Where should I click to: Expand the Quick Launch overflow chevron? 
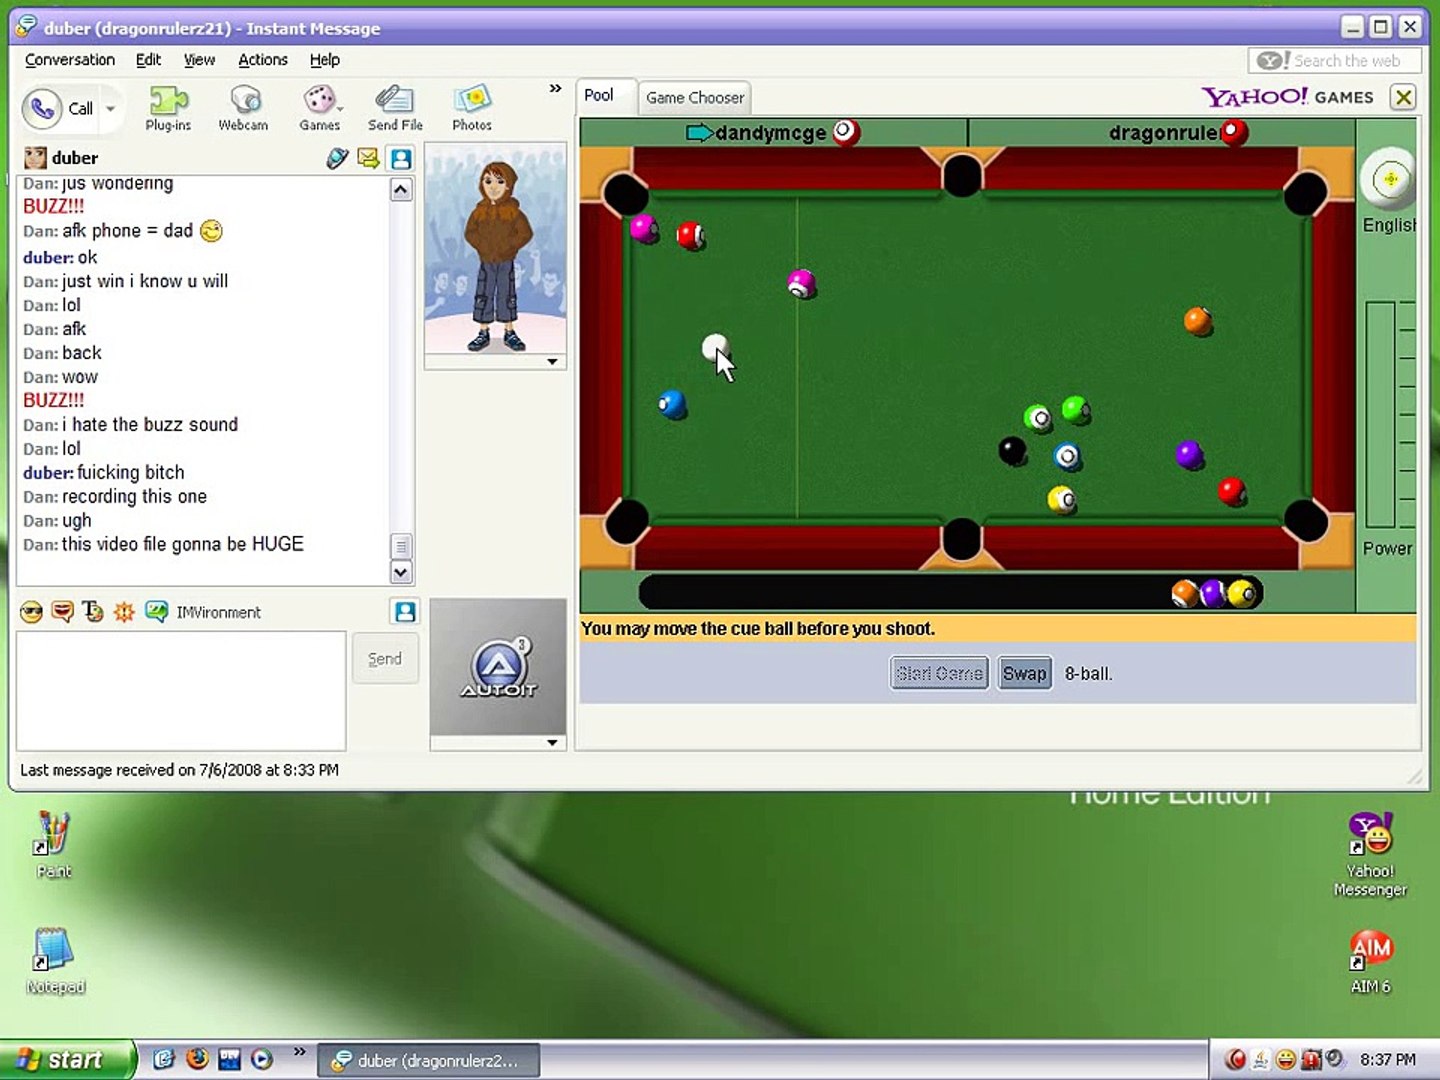click(299, 1052)
